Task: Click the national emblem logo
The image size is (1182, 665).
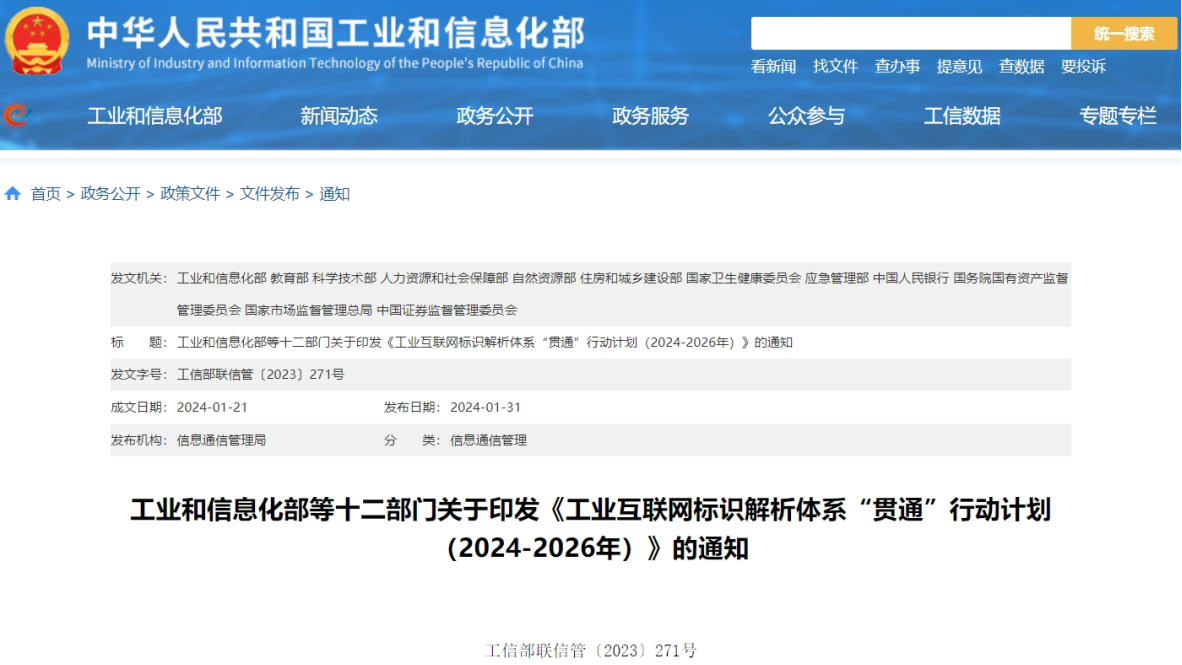Action: (x=36, y=41)
